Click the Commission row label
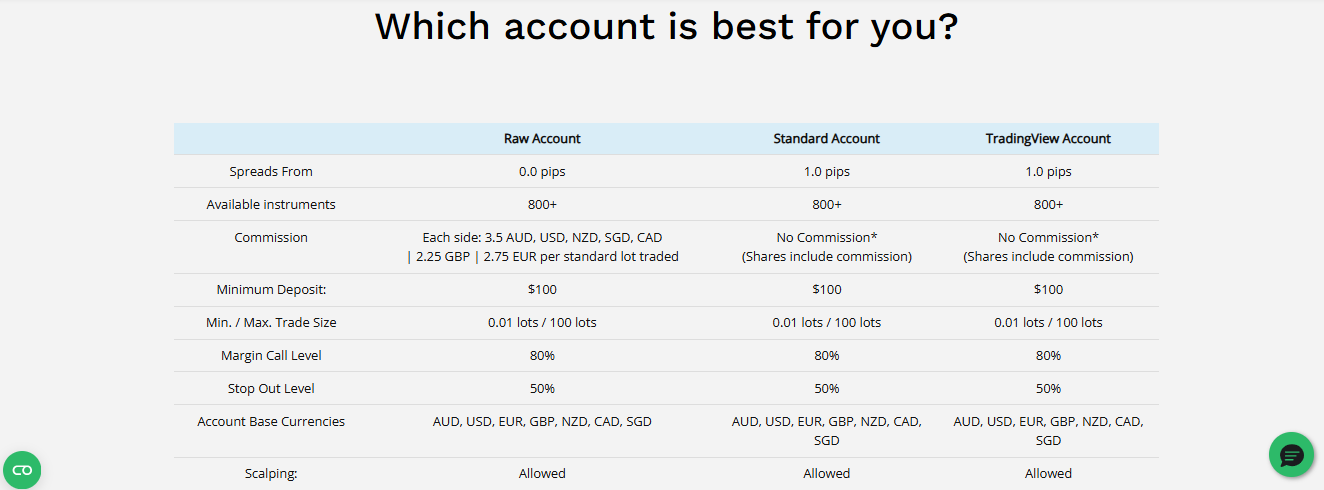 click(x=271, y=238)
